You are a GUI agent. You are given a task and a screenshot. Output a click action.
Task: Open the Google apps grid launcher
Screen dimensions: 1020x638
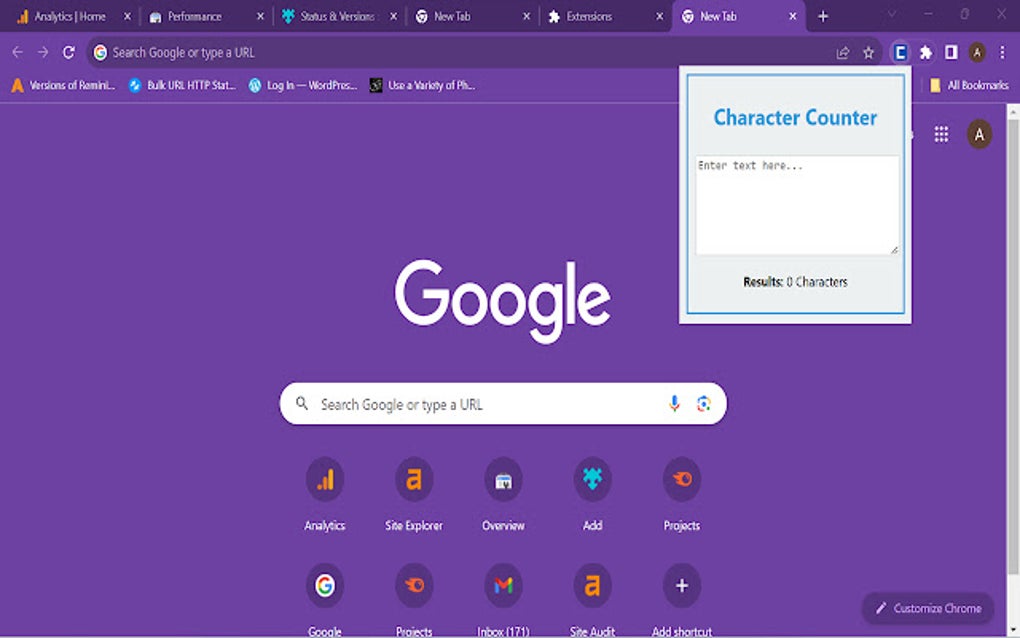coord(940,133)
